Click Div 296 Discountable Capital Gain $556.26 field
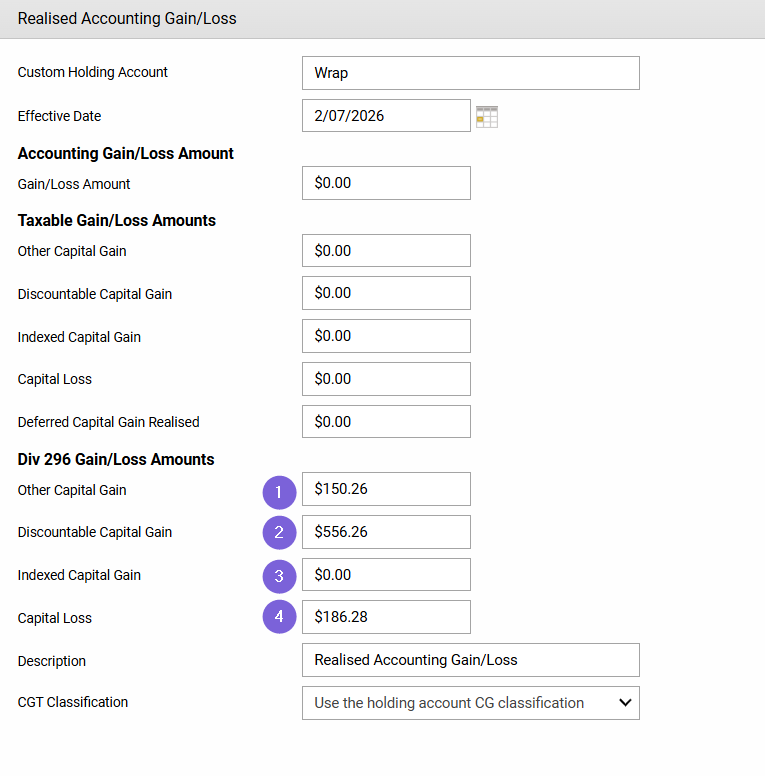The width and height of the screenshot is (765, 776). tap(386, 532)
